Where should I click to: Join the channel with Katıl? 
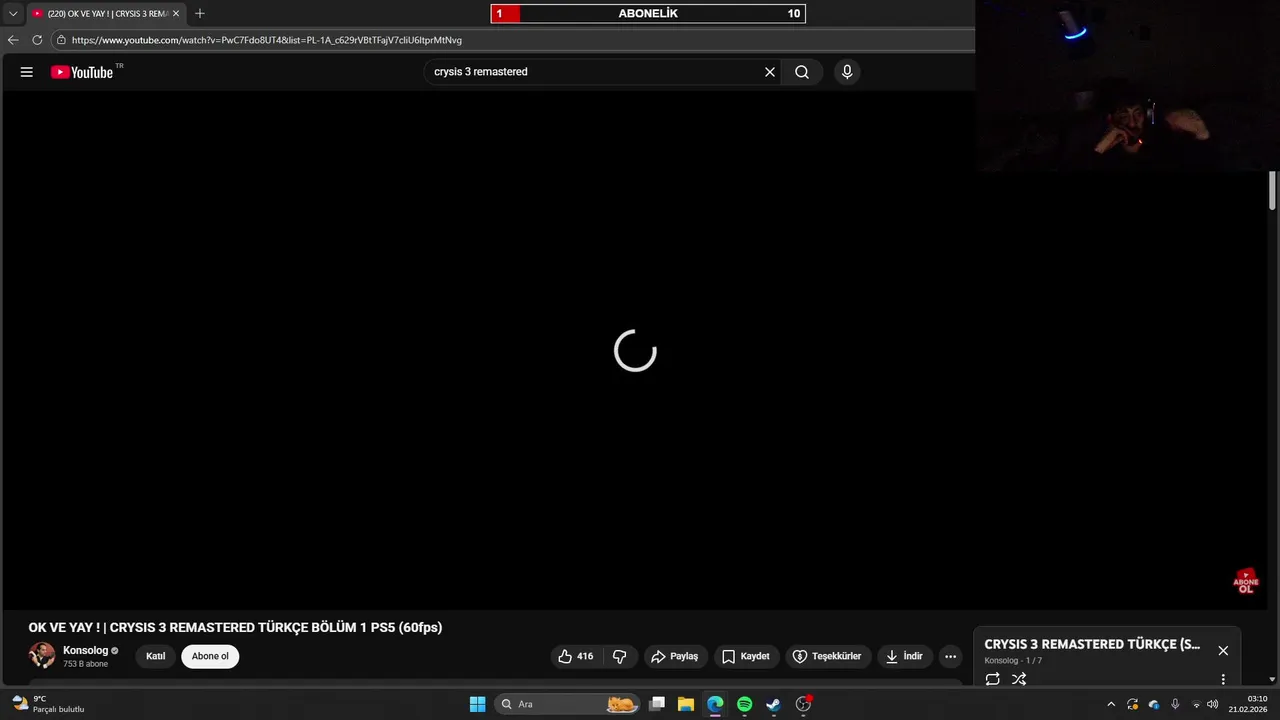pos(155,656)
